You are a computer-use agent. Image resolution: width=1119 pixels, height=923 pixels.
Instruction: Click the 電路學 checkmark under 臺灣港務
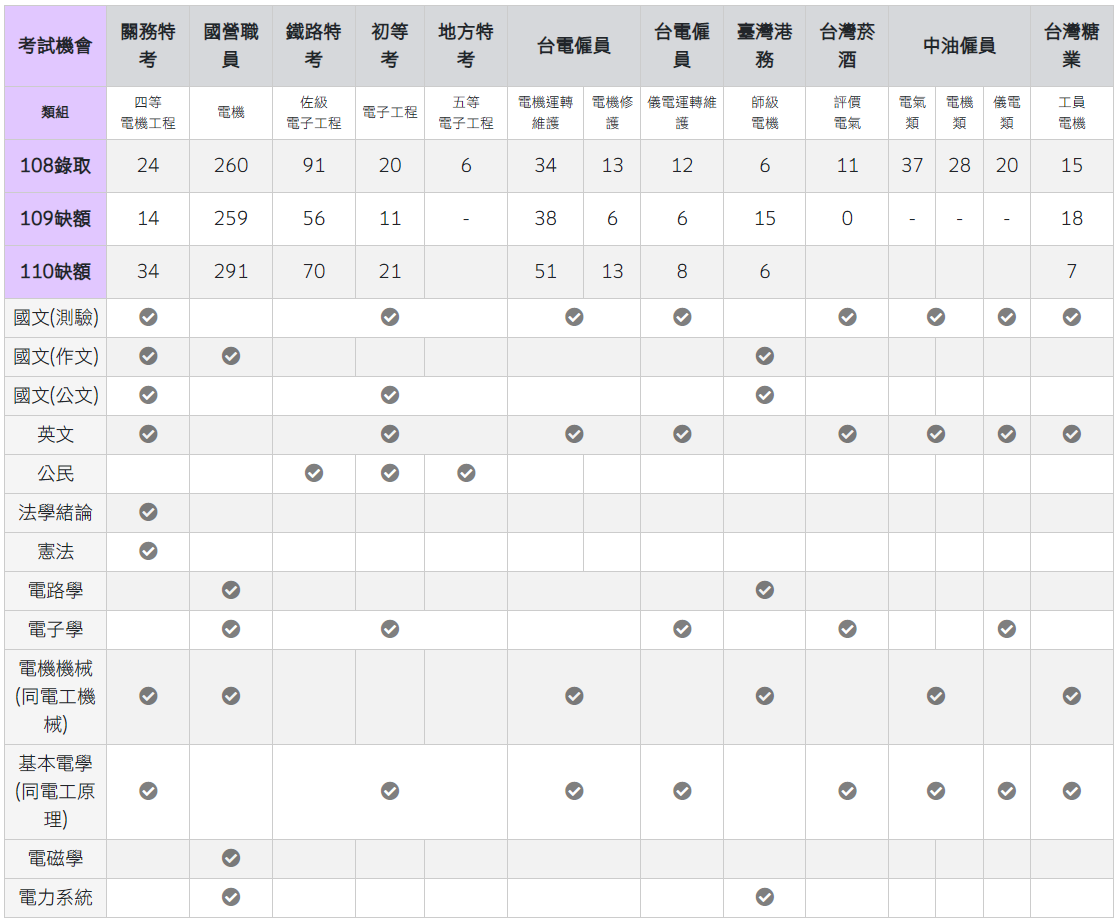pos(764,590)
